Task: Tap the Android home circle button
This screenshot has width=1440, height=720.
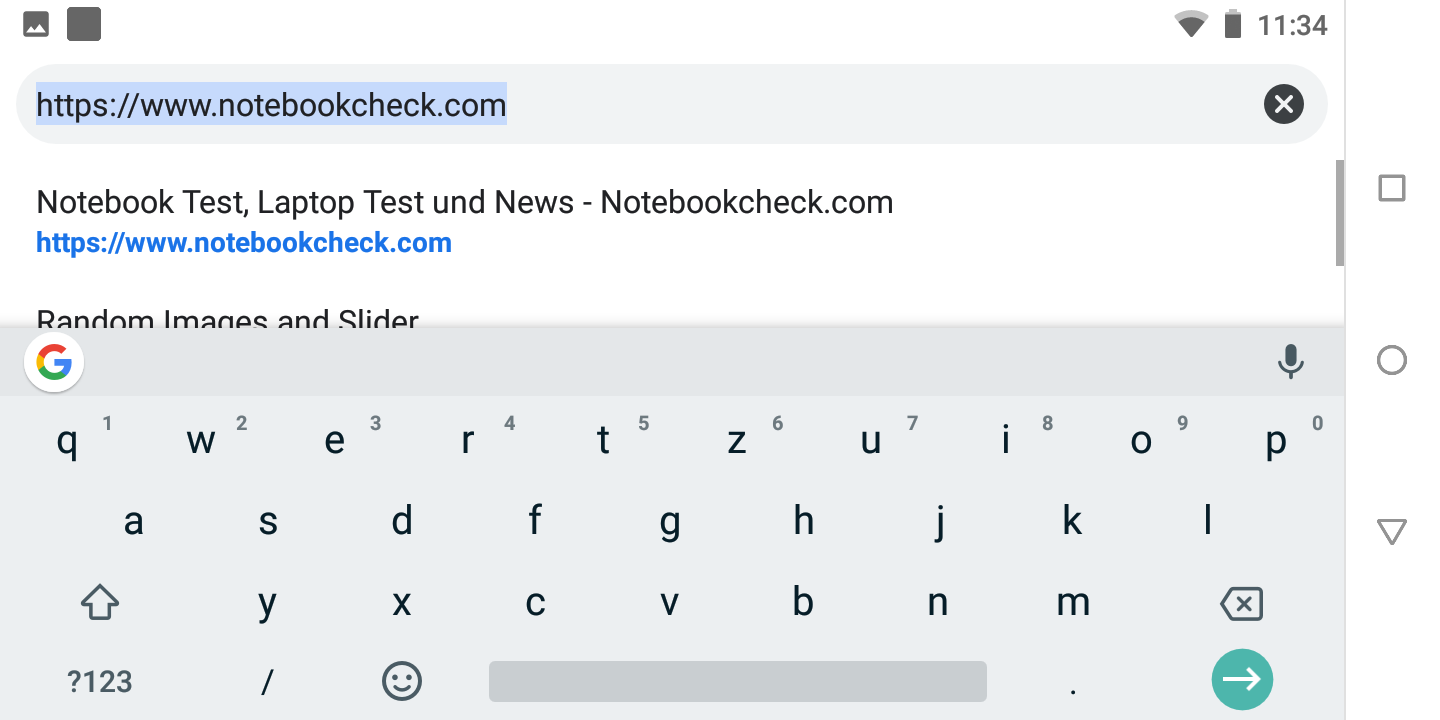Action: coord(1391,360)
